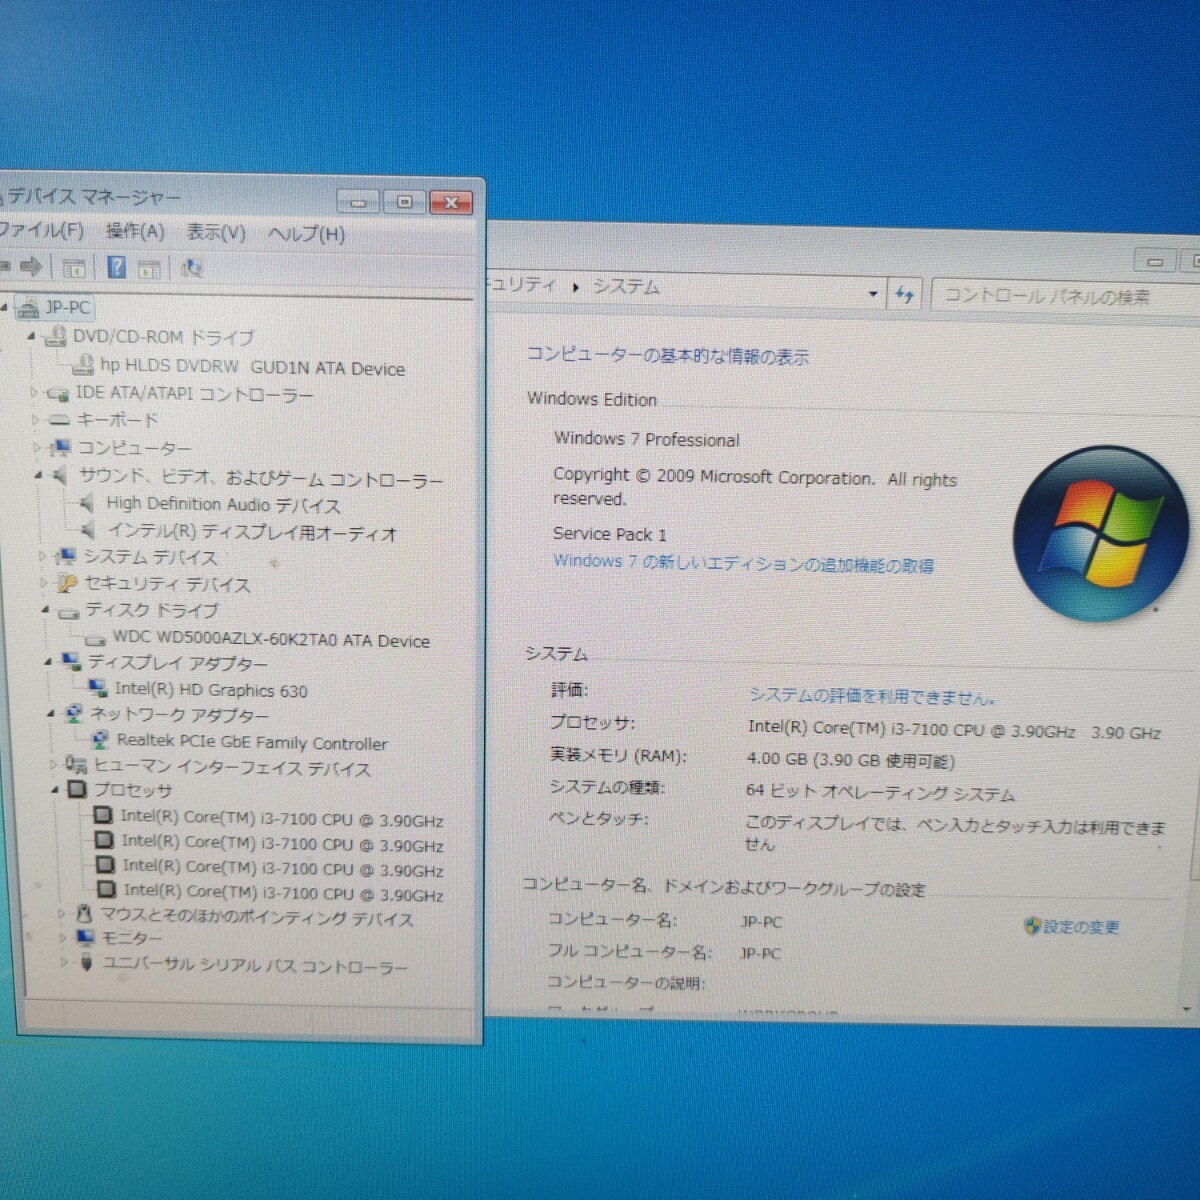Click the キーボード keyboard category icon

tap(60, 421)
